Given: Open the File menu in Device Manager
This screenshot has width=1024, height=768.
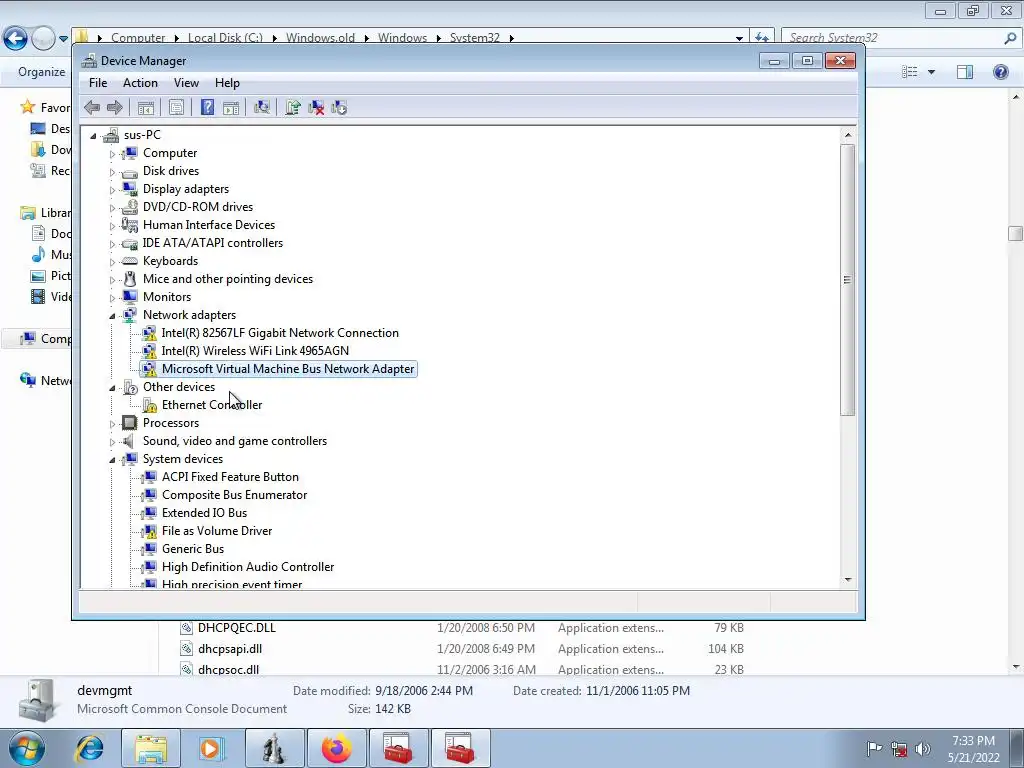Looking at the screenshot, I should pos(98,83).
